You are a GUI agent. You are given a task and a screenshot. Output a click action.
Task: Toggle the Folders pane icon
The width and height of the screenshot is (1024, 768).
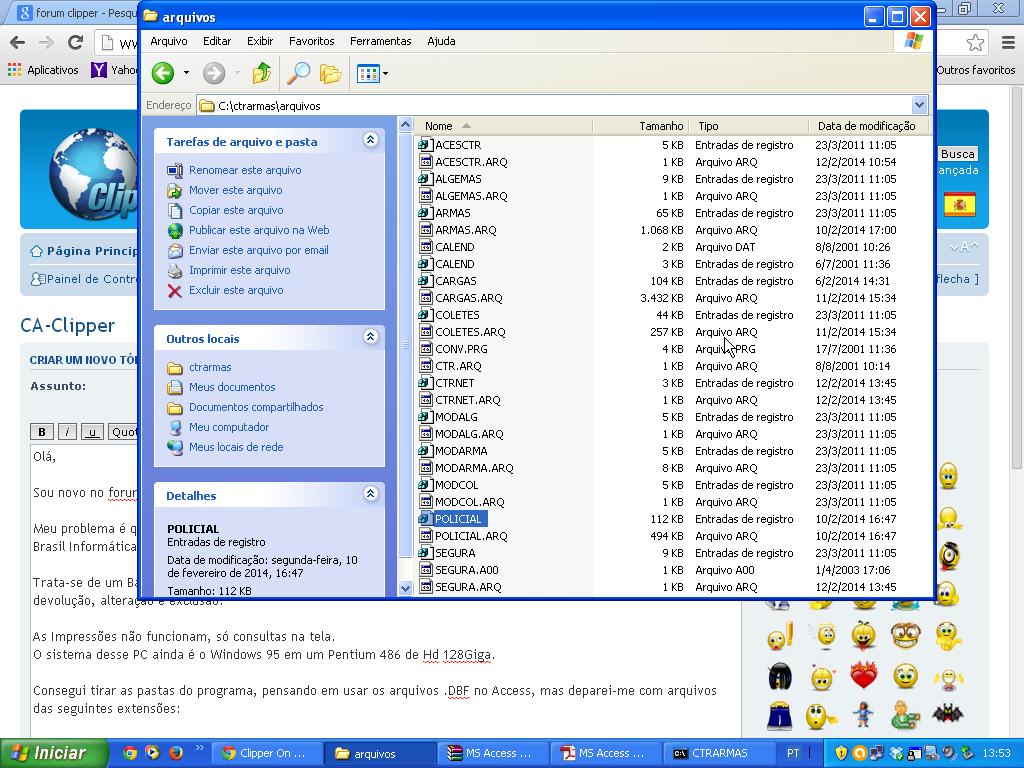pos(330,73)
